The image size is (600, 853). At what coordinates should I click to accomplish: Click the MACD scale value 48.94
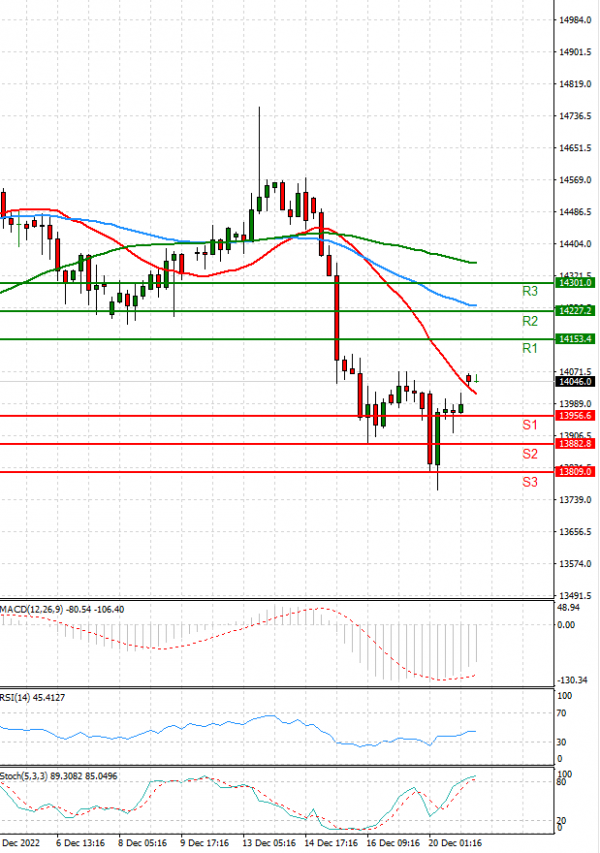click(569, 608)
